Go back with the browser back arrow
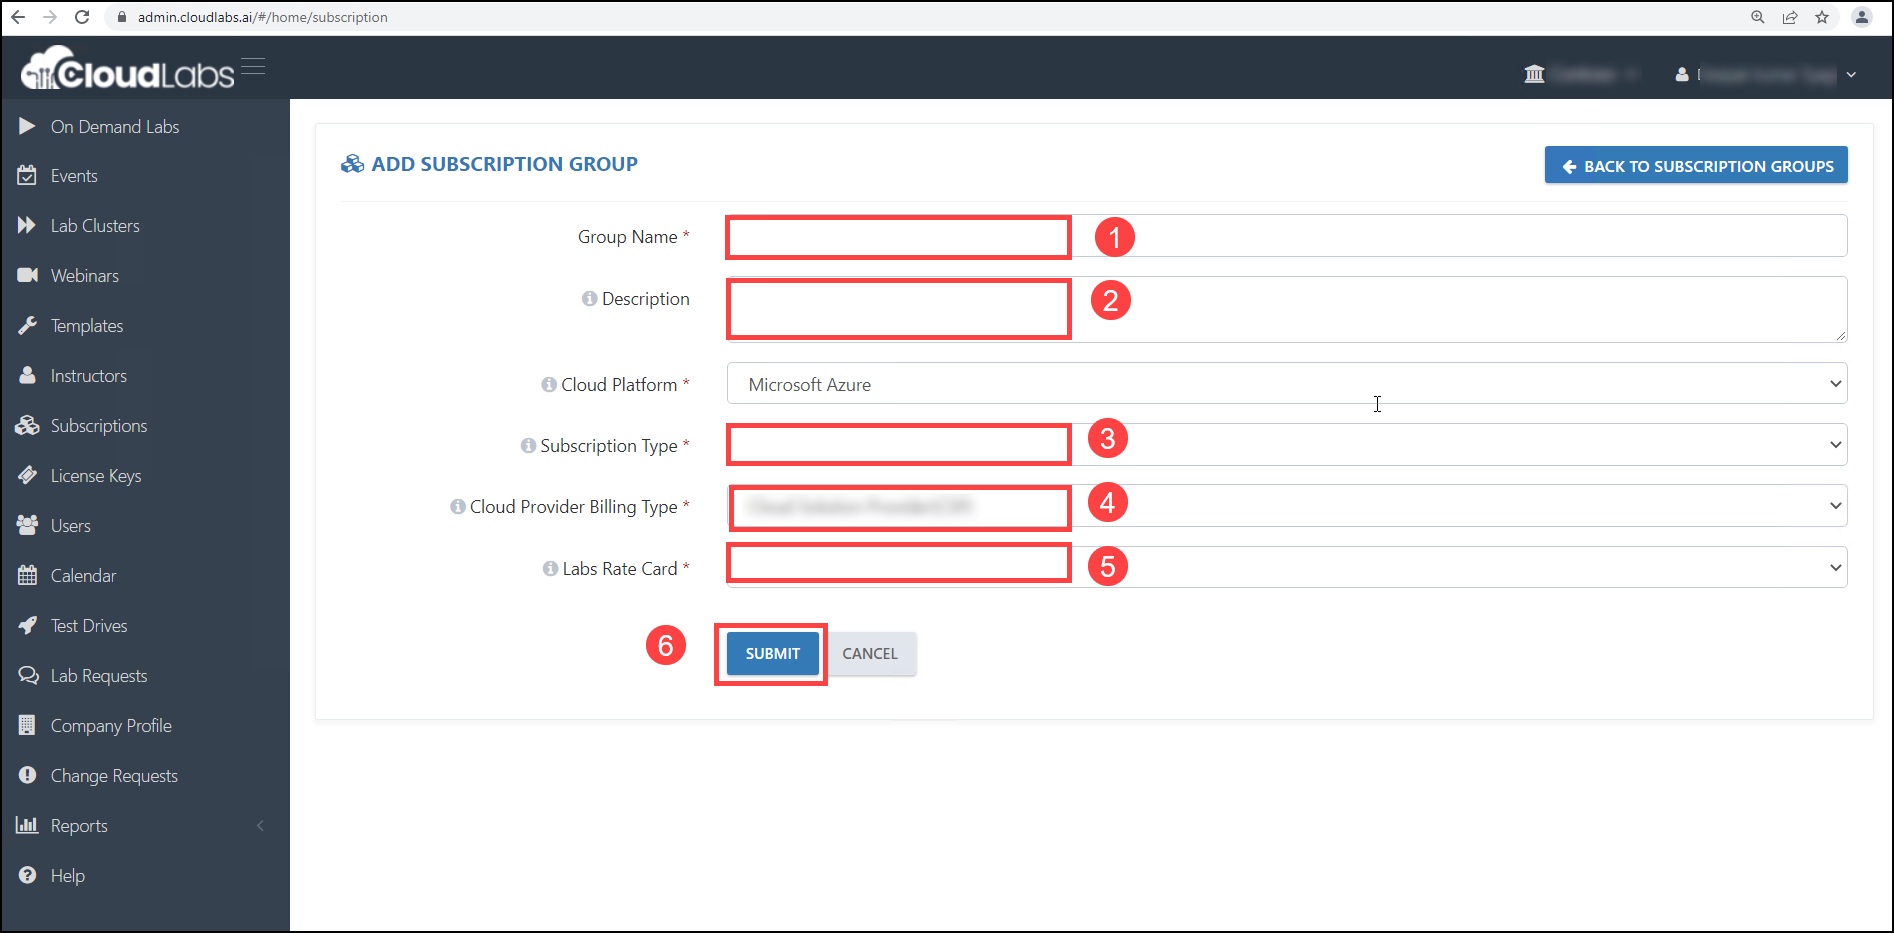Image resolution: width=1894 pixels, height=933 pixels. pyautogui.click(x=18, y=17)
